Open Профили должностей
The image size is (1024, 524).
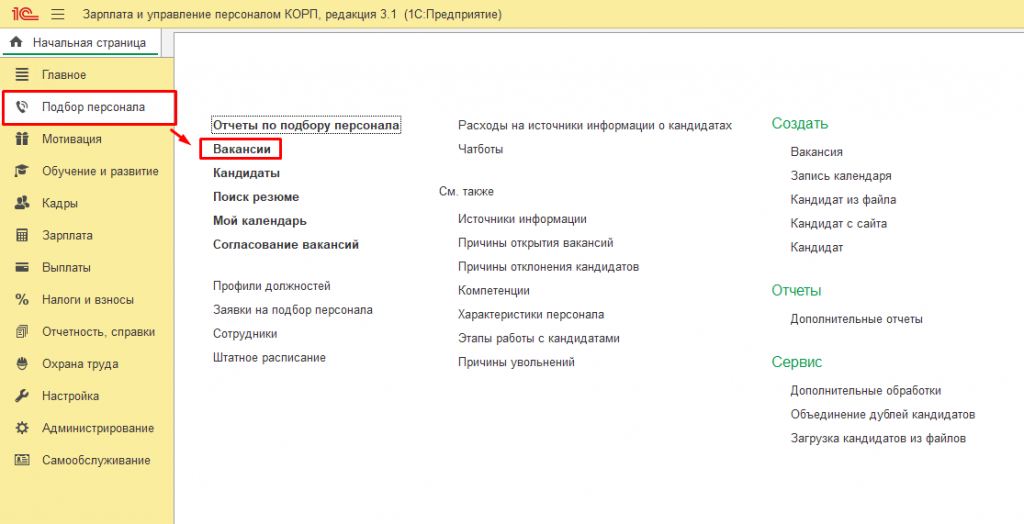coord(272,286)
